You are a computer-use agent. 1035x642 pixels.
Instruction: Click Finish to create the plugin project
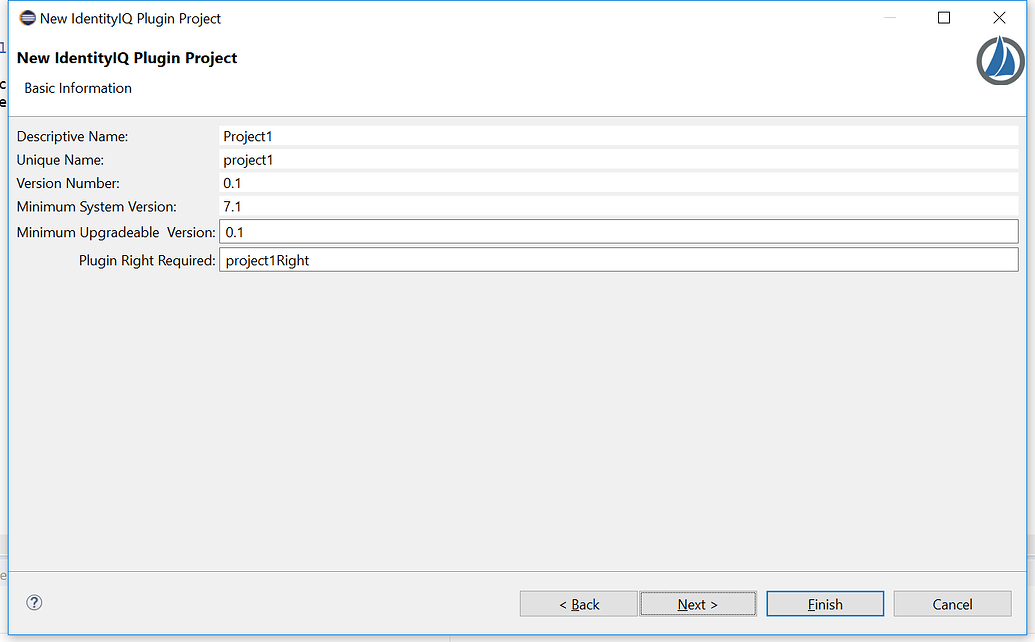click(825, 603)
